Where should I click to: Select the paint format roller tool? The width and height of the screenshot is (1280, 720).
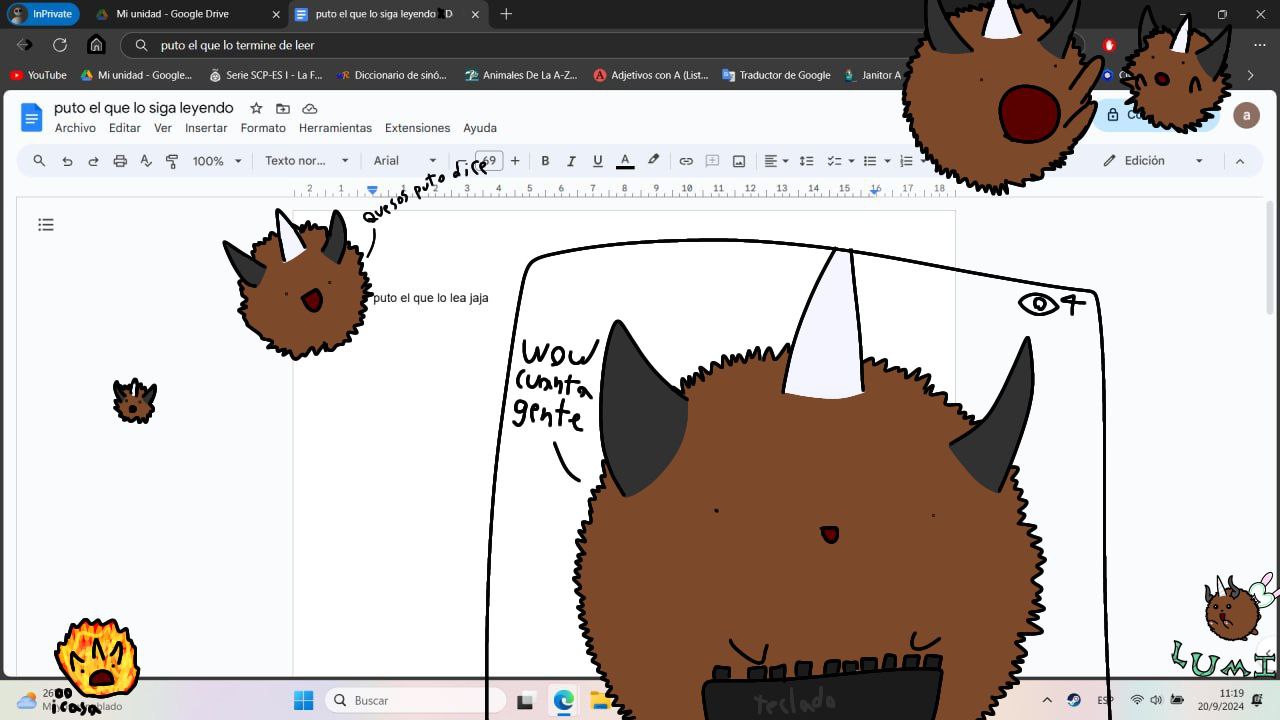point(172,161)
